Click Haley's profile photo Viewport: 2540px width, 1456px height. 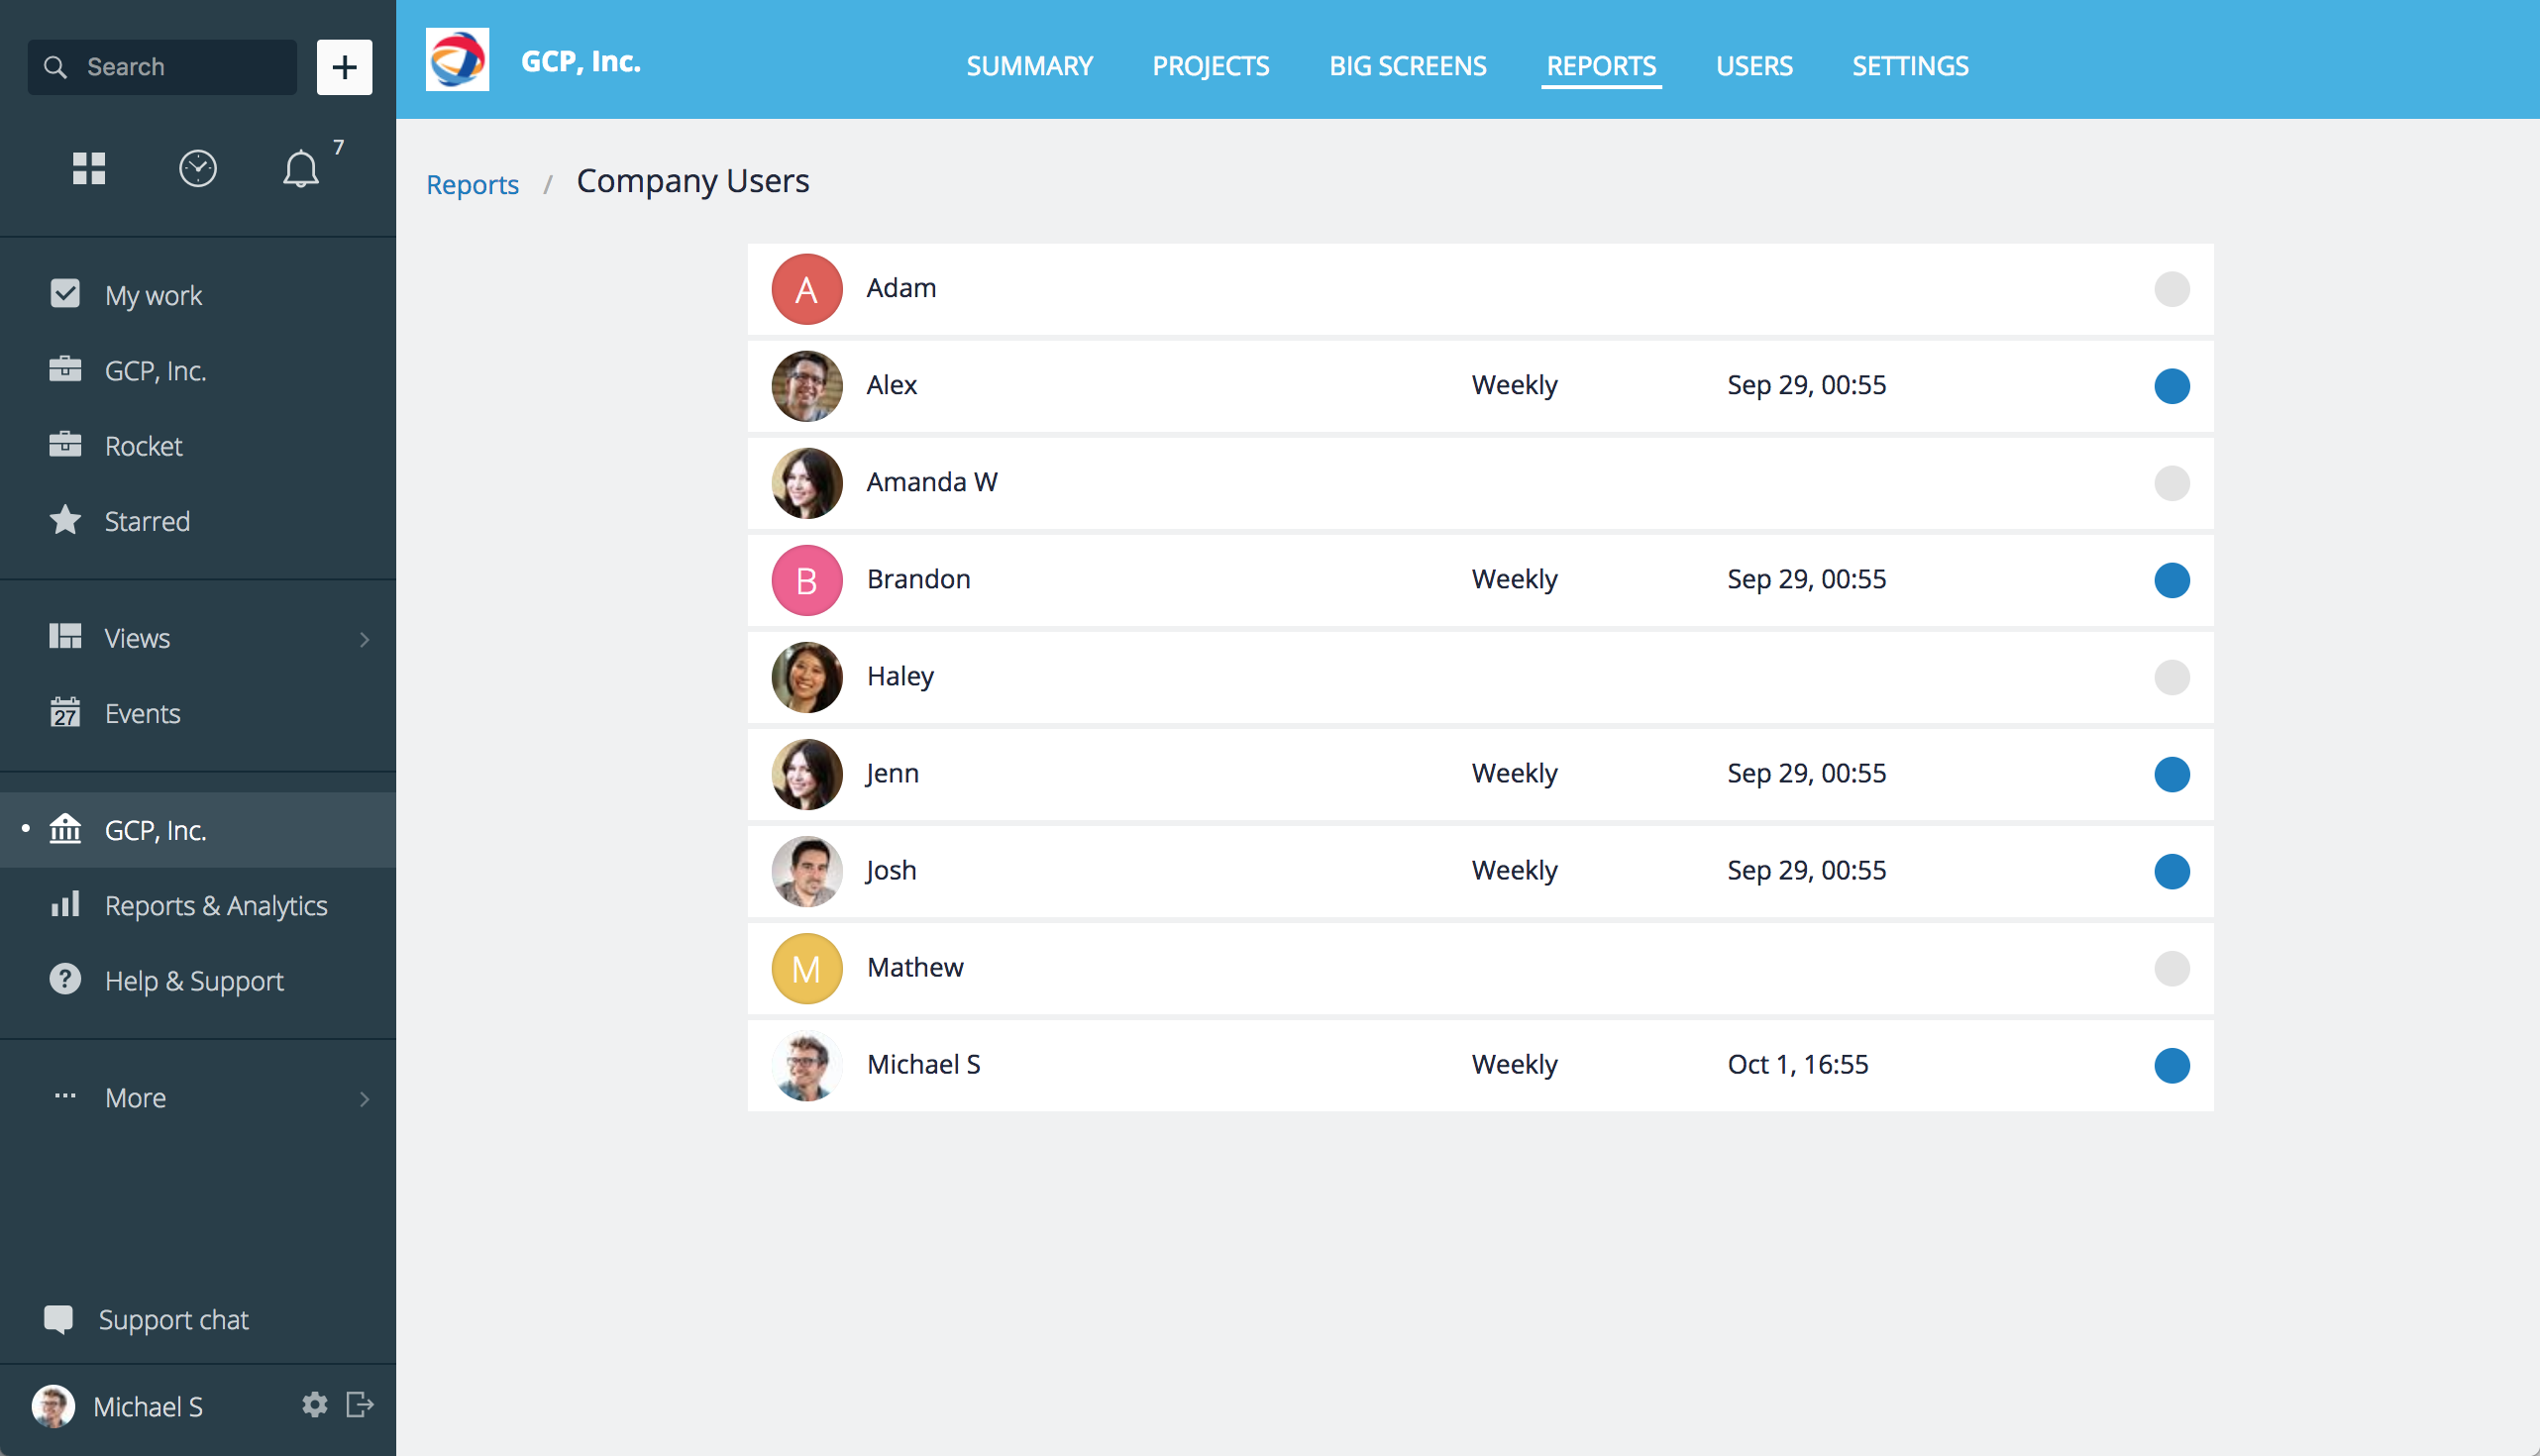[x=807, y=677]
